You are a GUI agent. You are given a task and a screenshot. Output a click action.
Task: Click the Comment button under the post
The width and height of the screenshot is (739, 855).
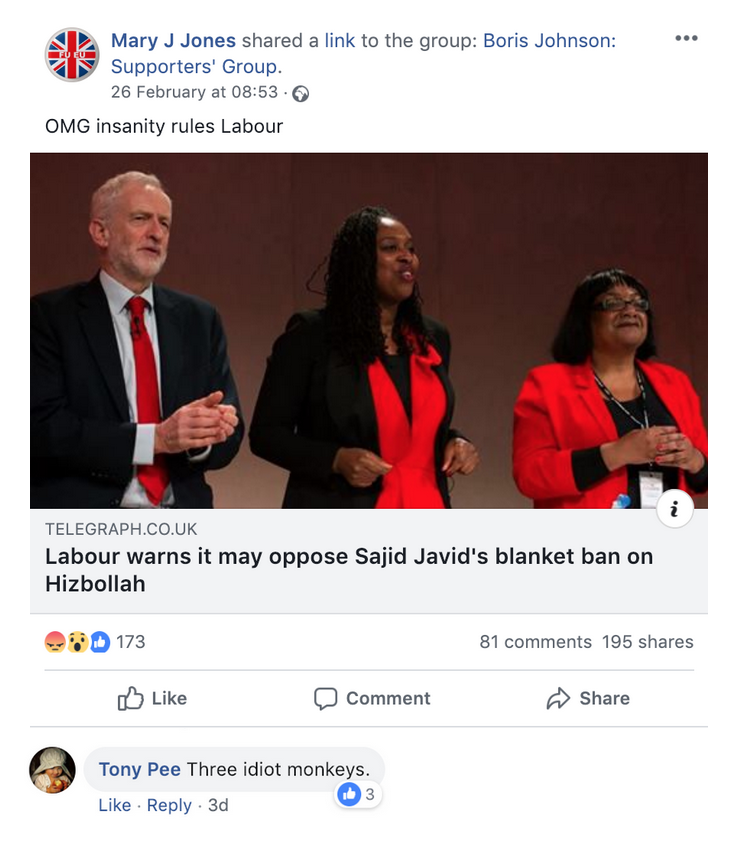[x=372, y=698]
